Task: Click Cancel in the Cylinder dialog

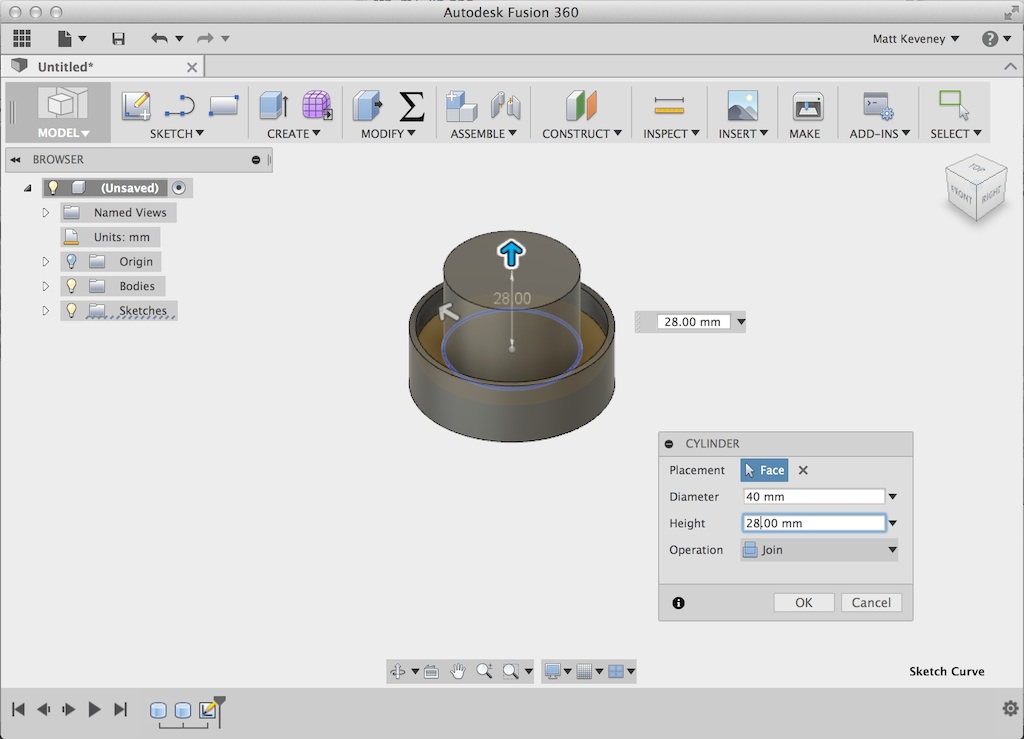Action: (871, 602)
